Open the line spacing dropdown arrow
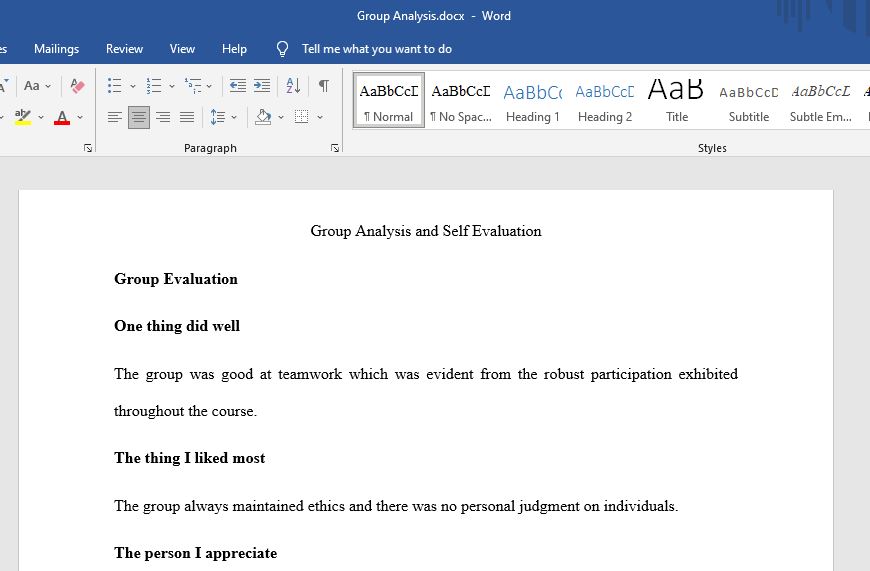Image resolution: width=870 pixels, height=571 pixels. pyautogui.click(x=234, y=117)
